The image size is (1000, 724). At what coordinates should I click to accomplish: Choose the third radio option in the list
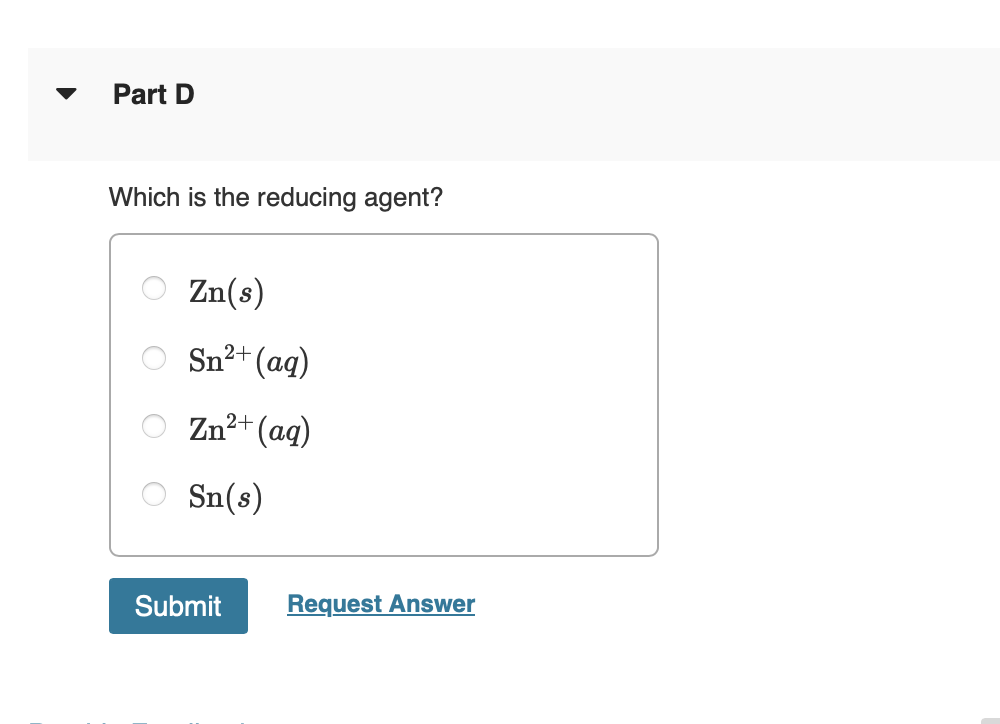153,426
